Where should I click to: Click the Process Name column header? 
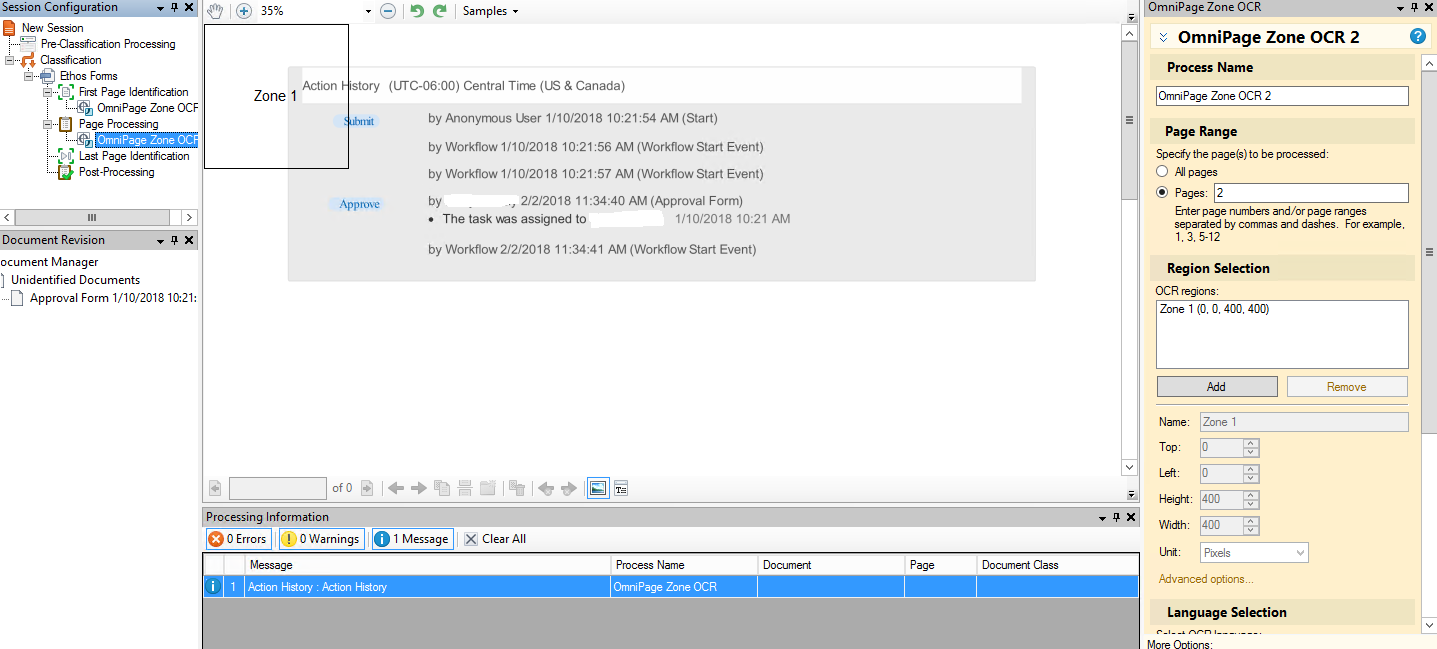tap(685, 565)
